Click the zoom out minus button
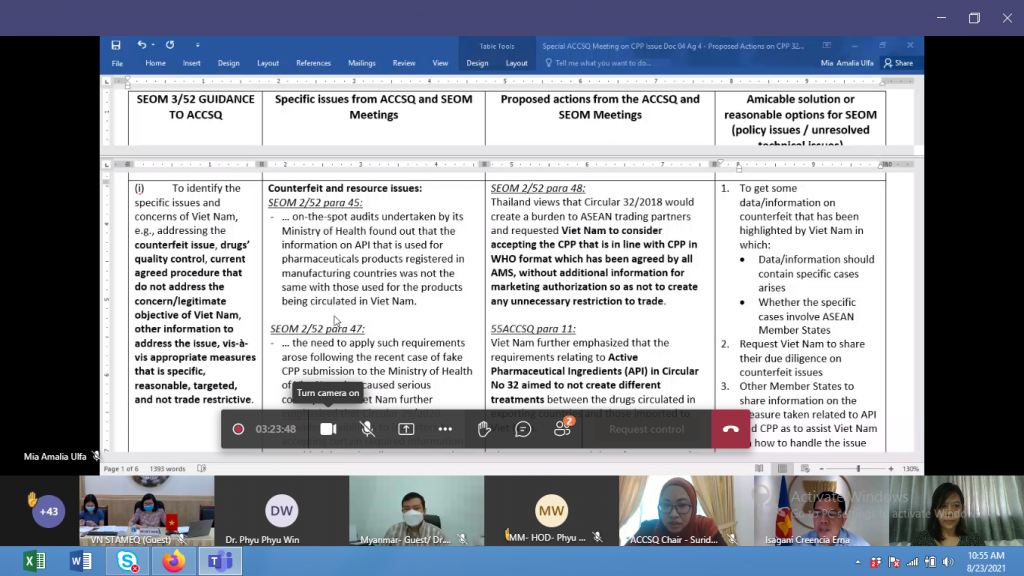This screenshot has width=1024, height=576. click(x=822, y=469)
